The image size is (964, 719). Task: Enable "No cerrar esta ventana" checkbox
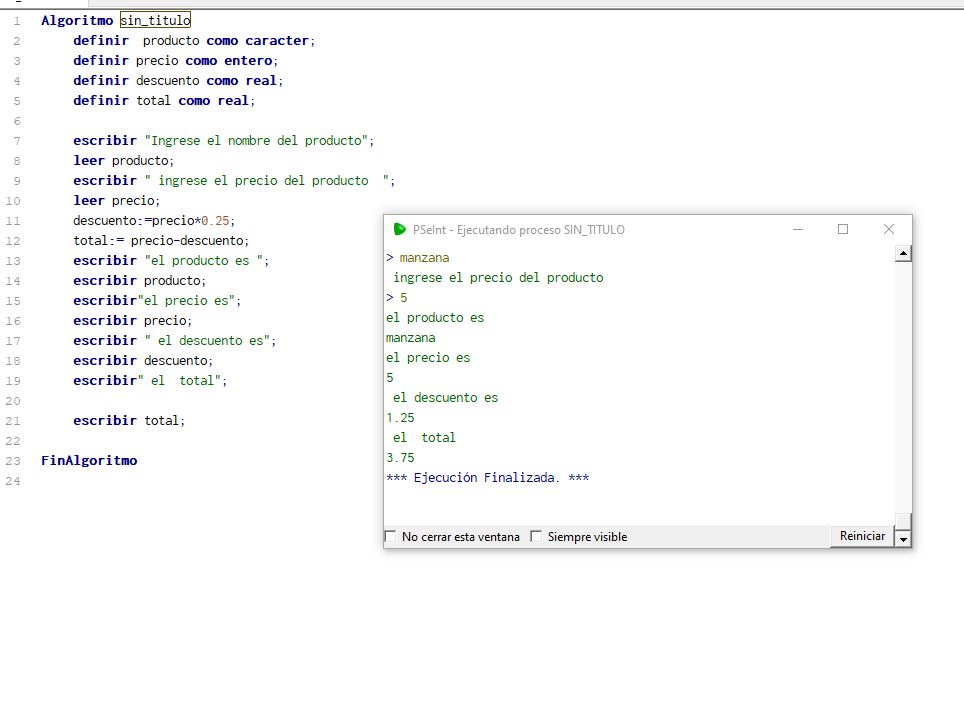pos(391,537)
